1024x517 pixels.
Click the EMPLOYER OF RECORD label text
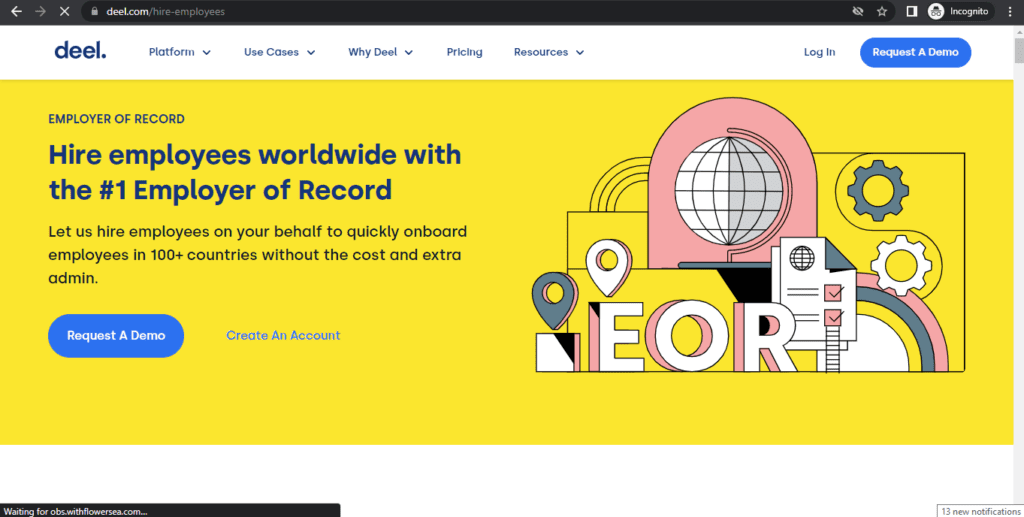[116, 119]
